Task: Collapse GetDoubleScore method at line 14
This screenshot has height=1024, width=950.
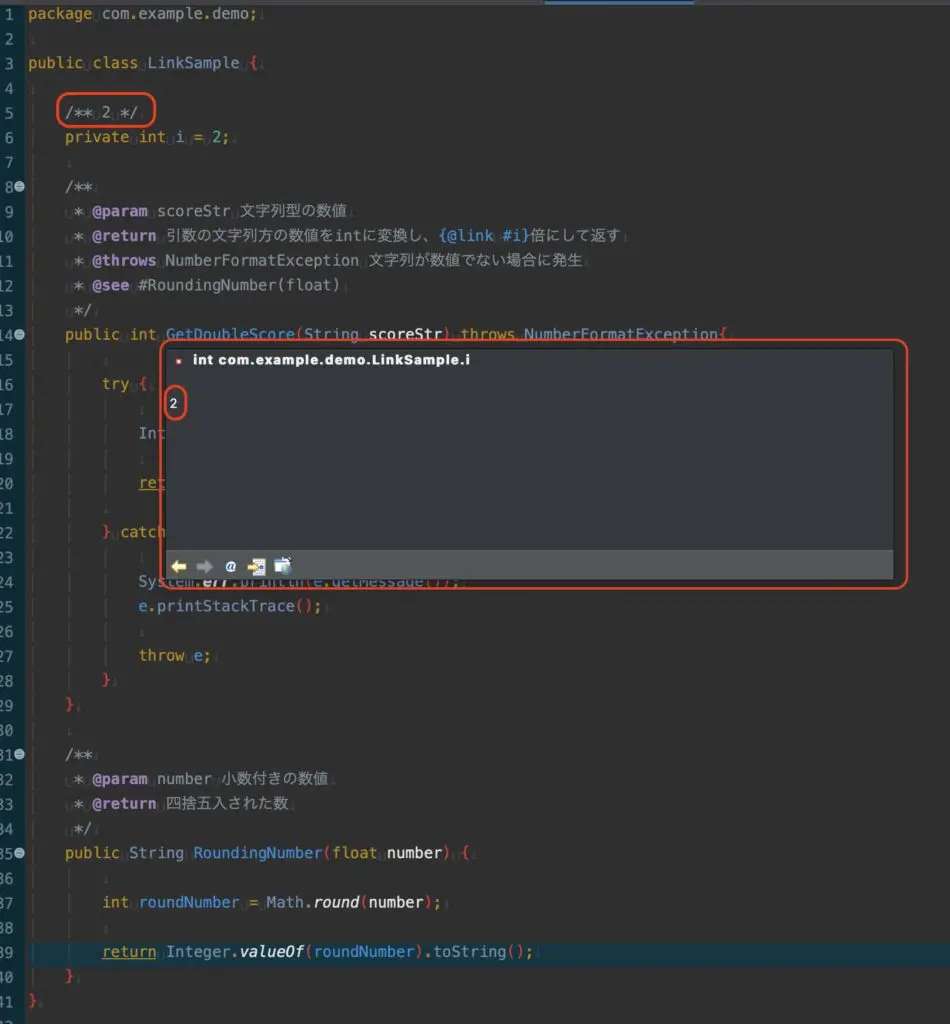Action: pos(20,334)
